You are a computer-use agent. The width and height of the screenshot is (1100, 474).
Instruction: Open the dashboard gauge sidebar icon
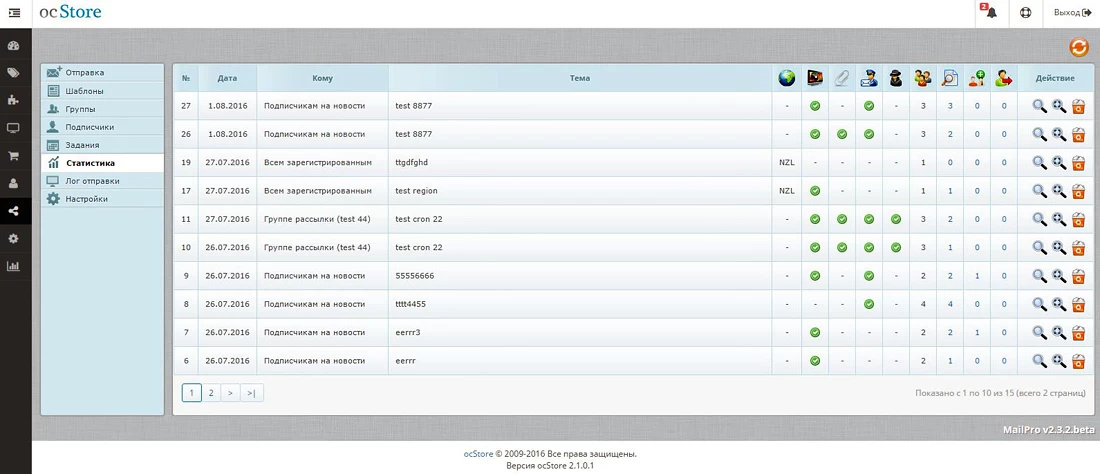(x=13, y=46)
